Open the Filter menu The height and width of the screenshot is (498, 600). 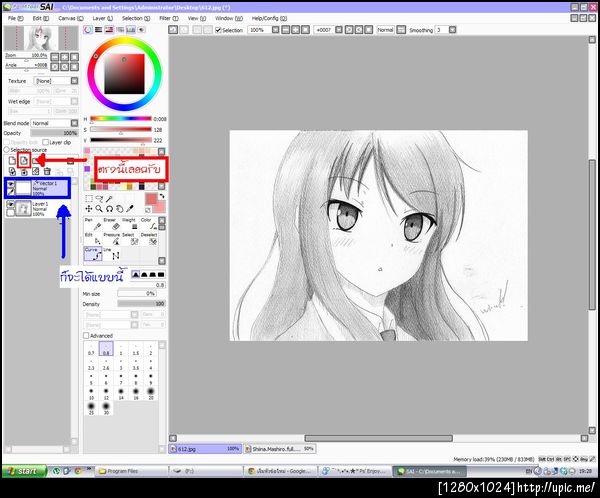[169, 18]
